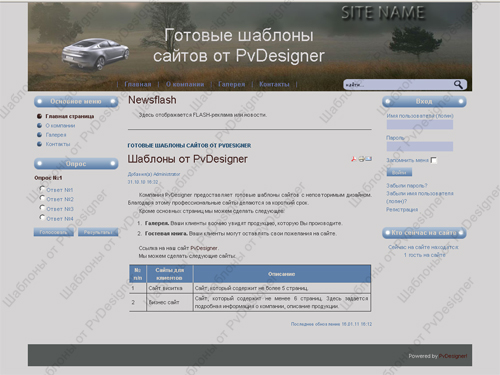Click the Войти login button
Screen dimensions: 500x375
pos(399,172)
